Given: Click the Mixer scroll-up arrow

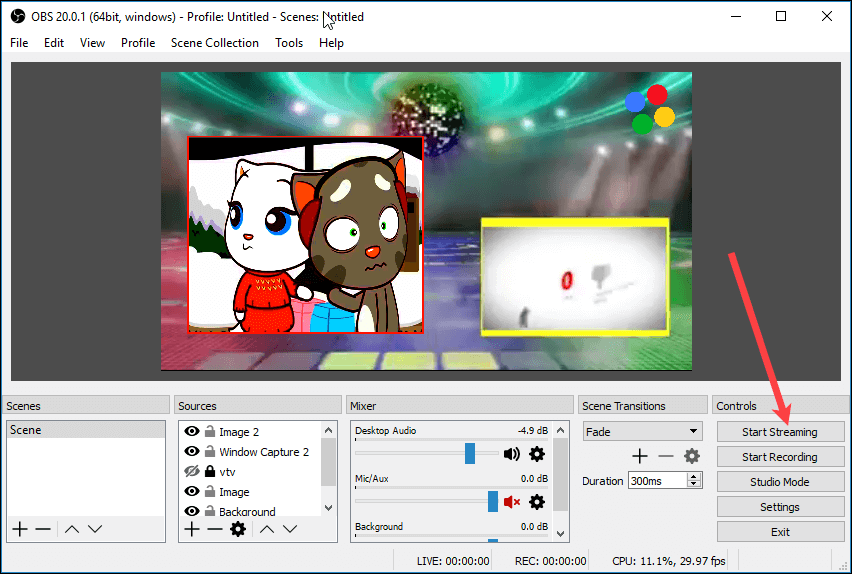Looking at the screenshot, I should click(x=561, y=430).
